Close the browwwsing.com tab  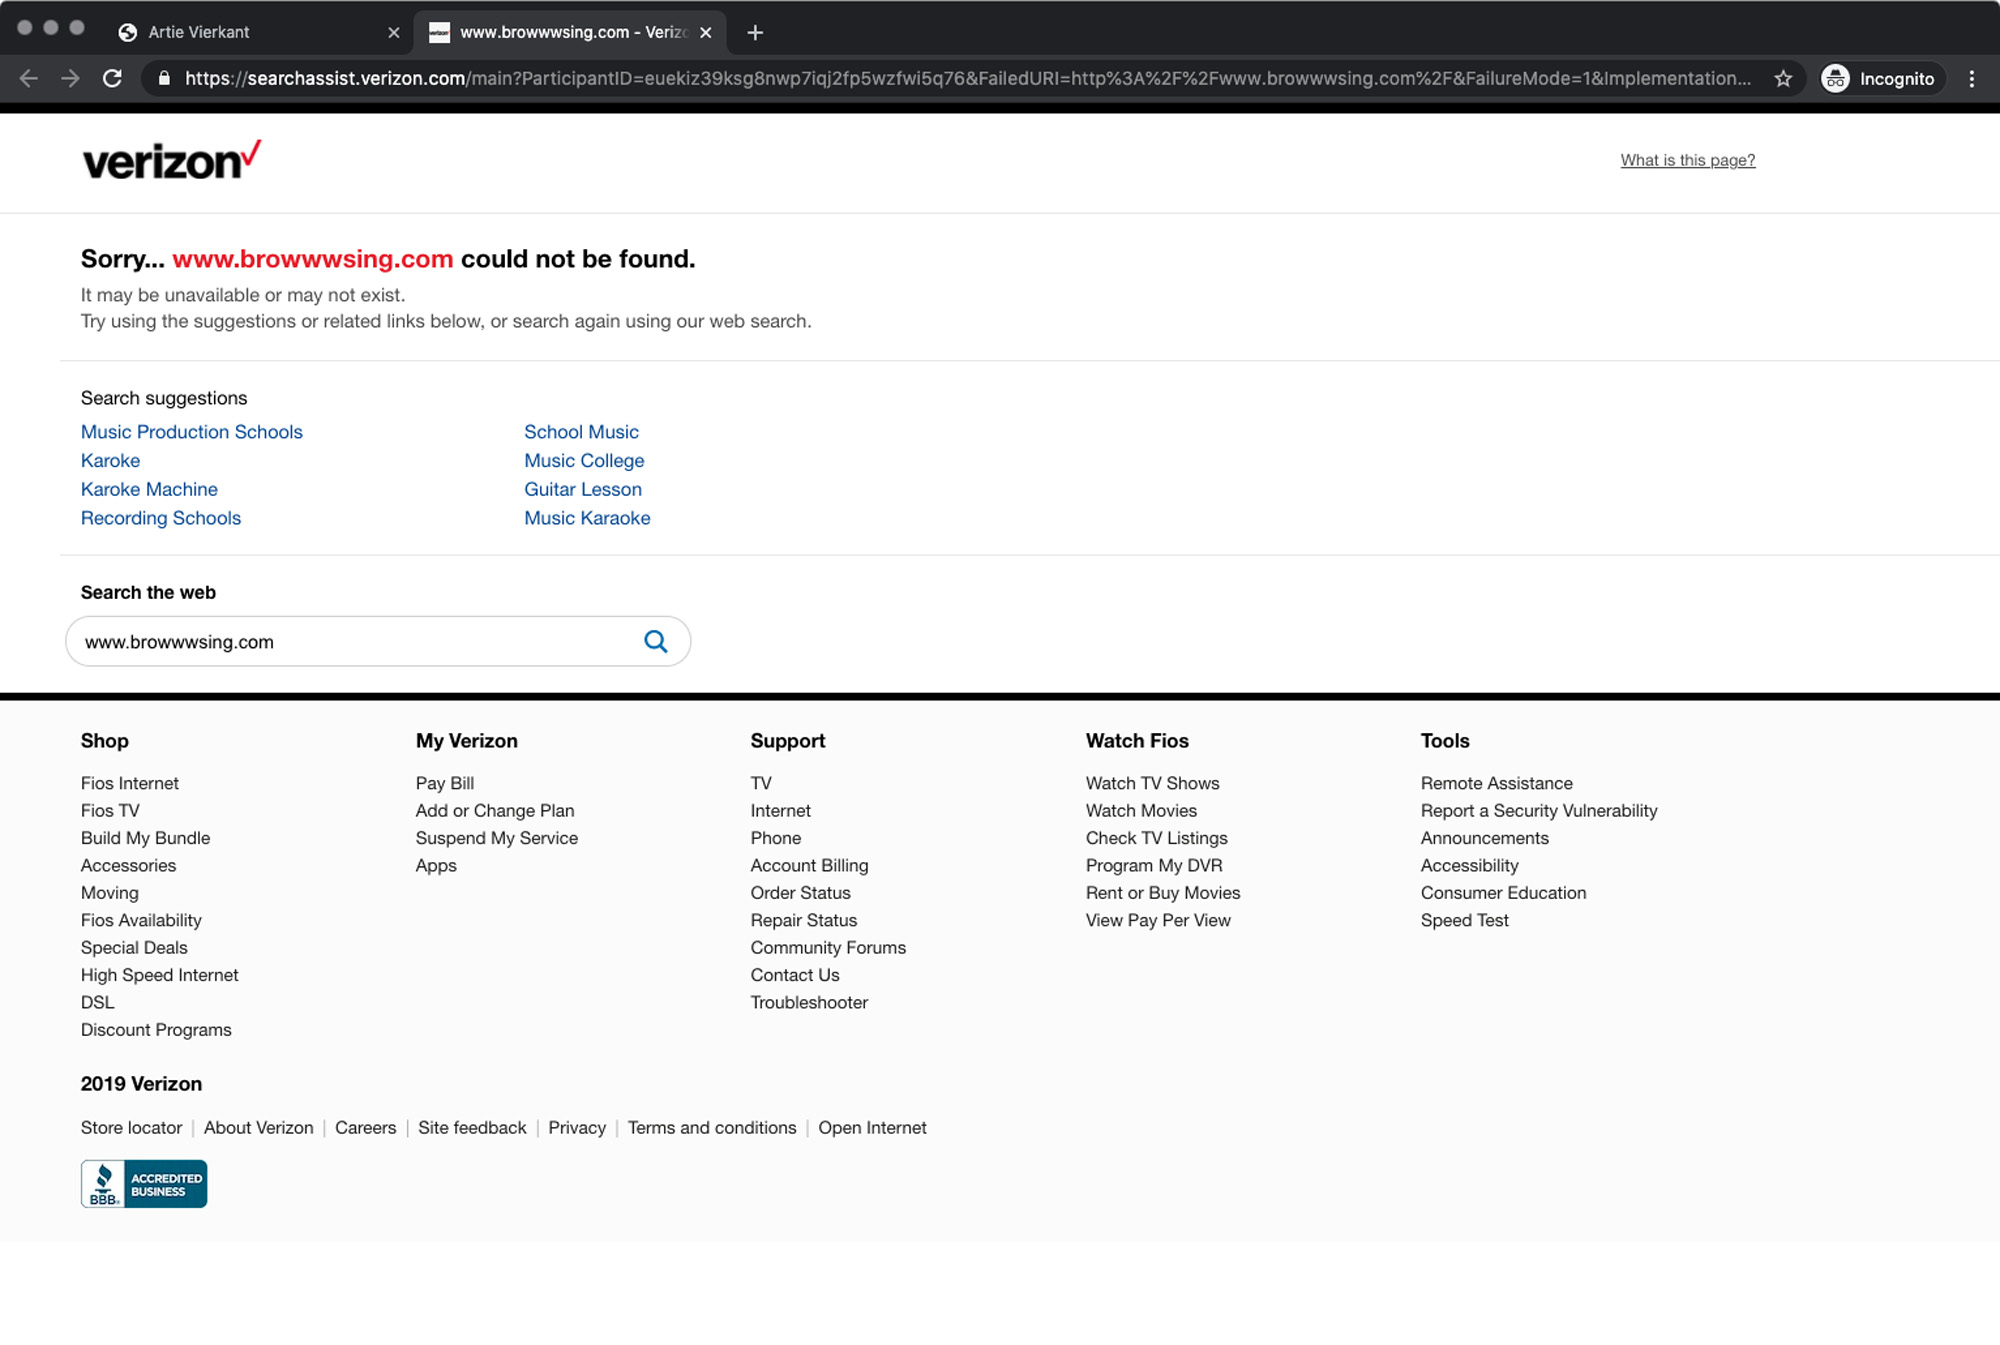pyautogui.click(x=706, y=32)
